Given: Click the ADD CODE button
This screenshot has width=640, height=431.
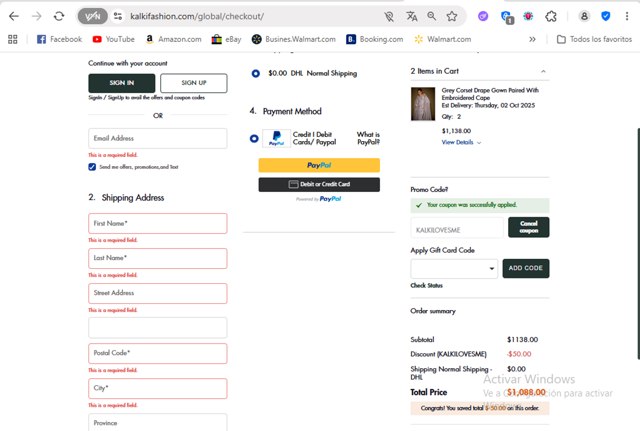Looking at the screenshot, I should click(x=526, y=269).
